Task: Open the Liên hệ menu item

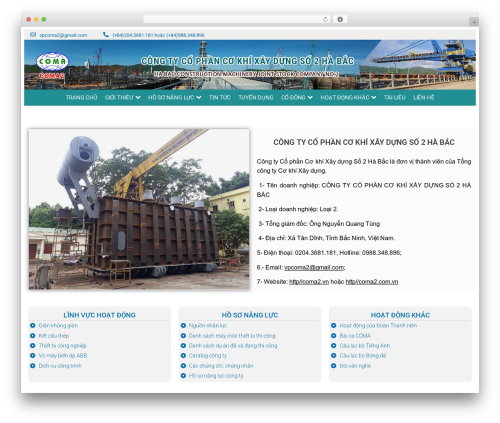Action: (424, 97)
